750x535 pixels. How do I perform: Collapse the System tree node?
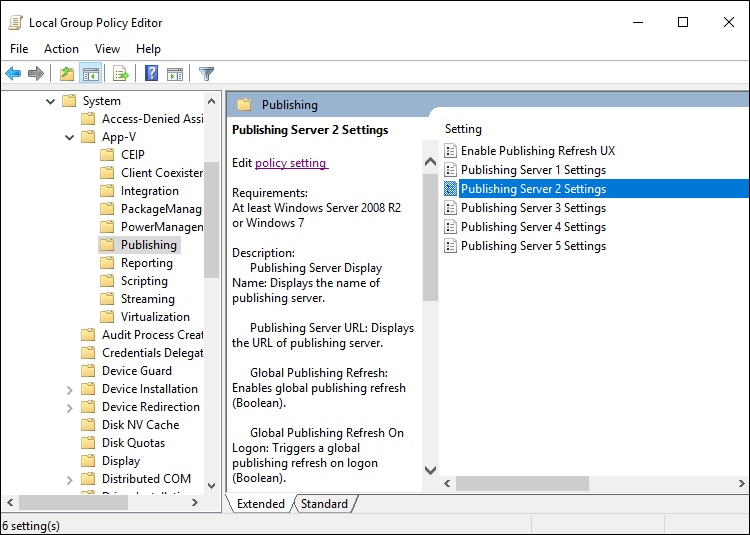(50, 101)
